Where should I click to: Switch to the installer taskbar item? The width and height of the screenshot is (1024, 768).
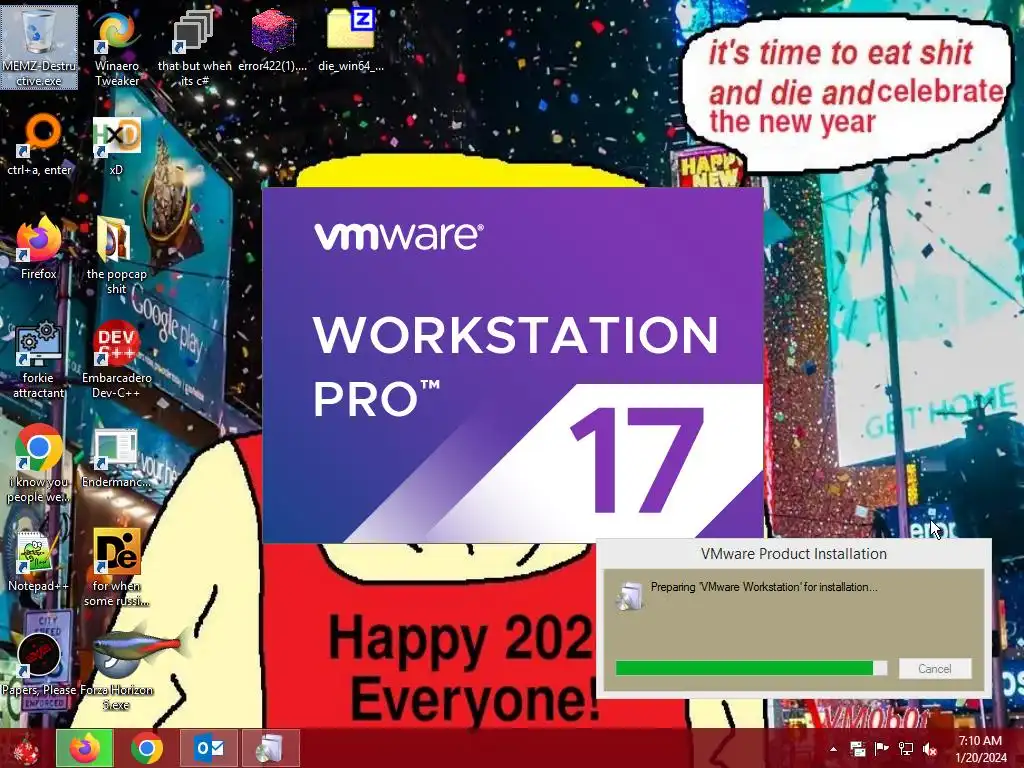click(270, 748)
